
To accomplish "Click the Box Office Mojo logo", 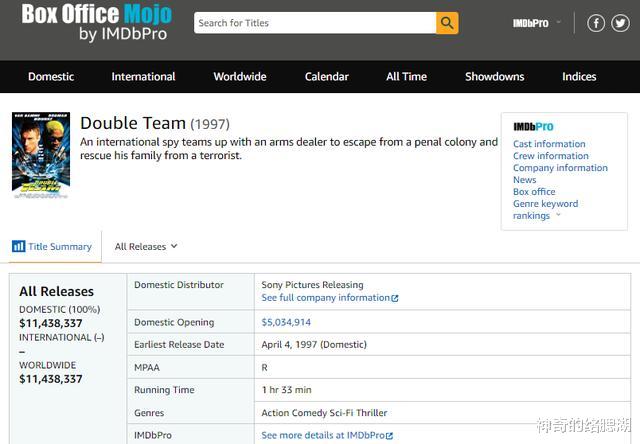I will pyautogui.click(x=96, y=22).
